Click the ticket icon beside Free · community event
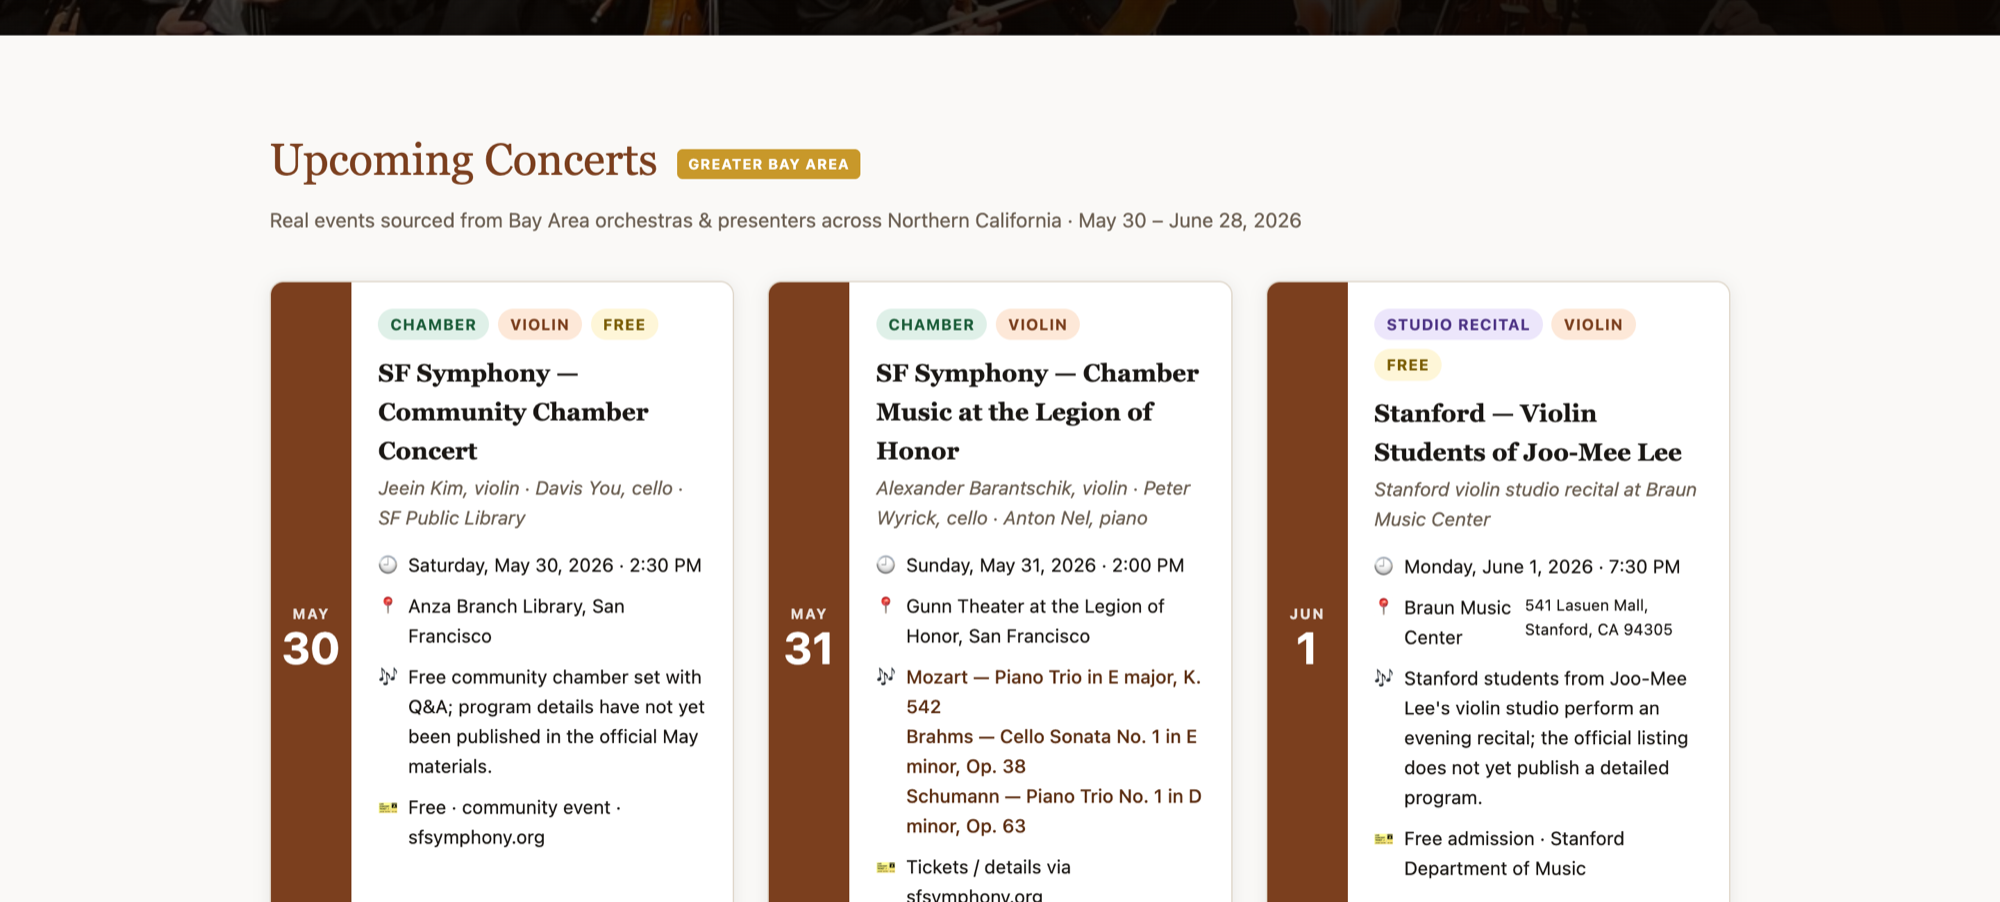 tap(388, 807)
